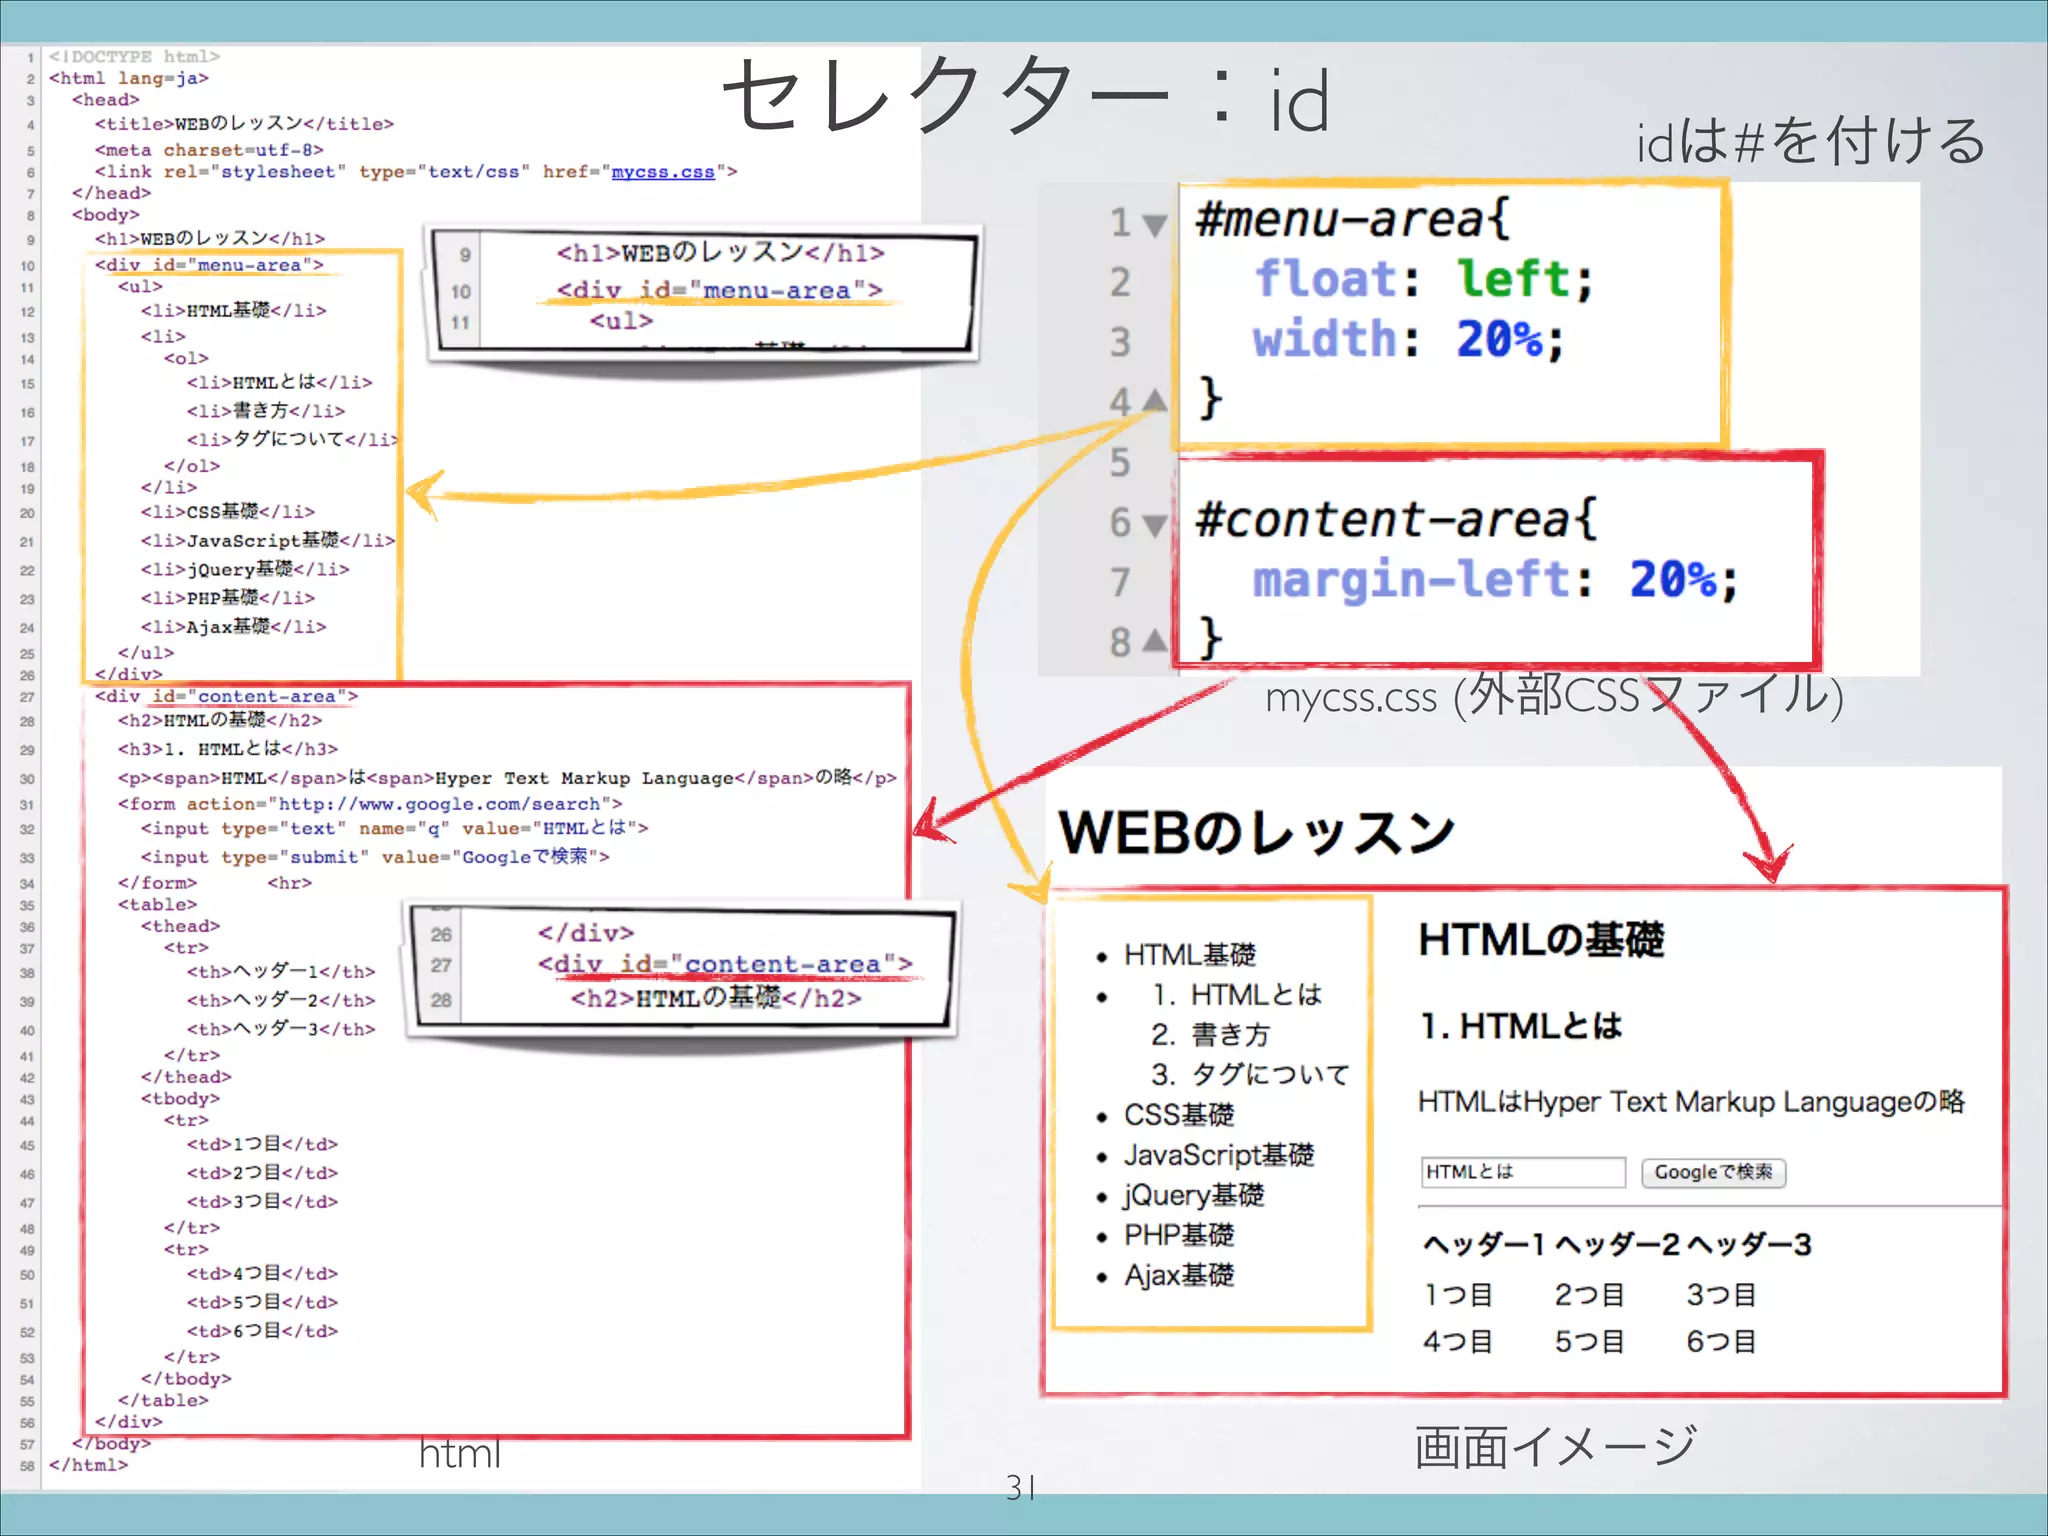Click 'jQuery基礎' list item in preview menu

(1194, 1195)
